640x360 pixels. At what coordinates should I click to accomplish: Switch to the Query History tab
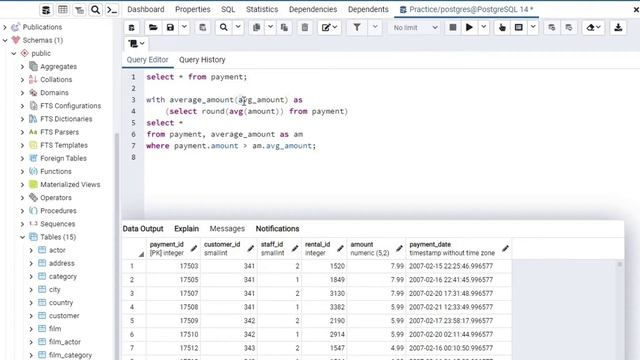202,60
